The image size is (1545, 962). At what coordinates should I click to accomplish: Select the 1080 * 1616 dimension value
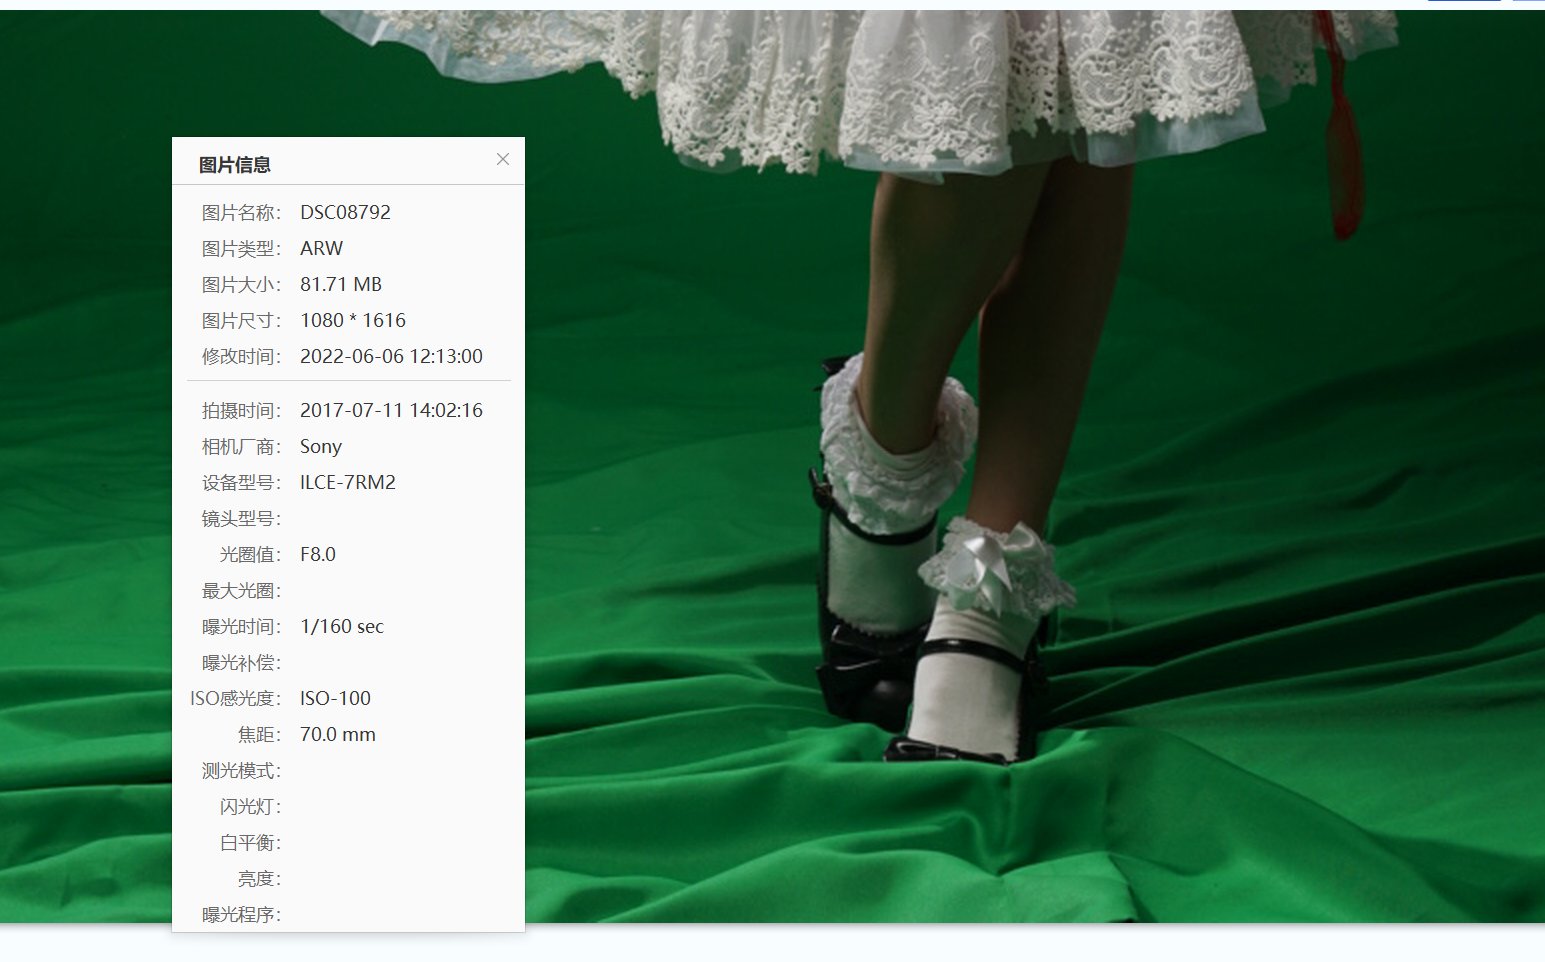353,320
